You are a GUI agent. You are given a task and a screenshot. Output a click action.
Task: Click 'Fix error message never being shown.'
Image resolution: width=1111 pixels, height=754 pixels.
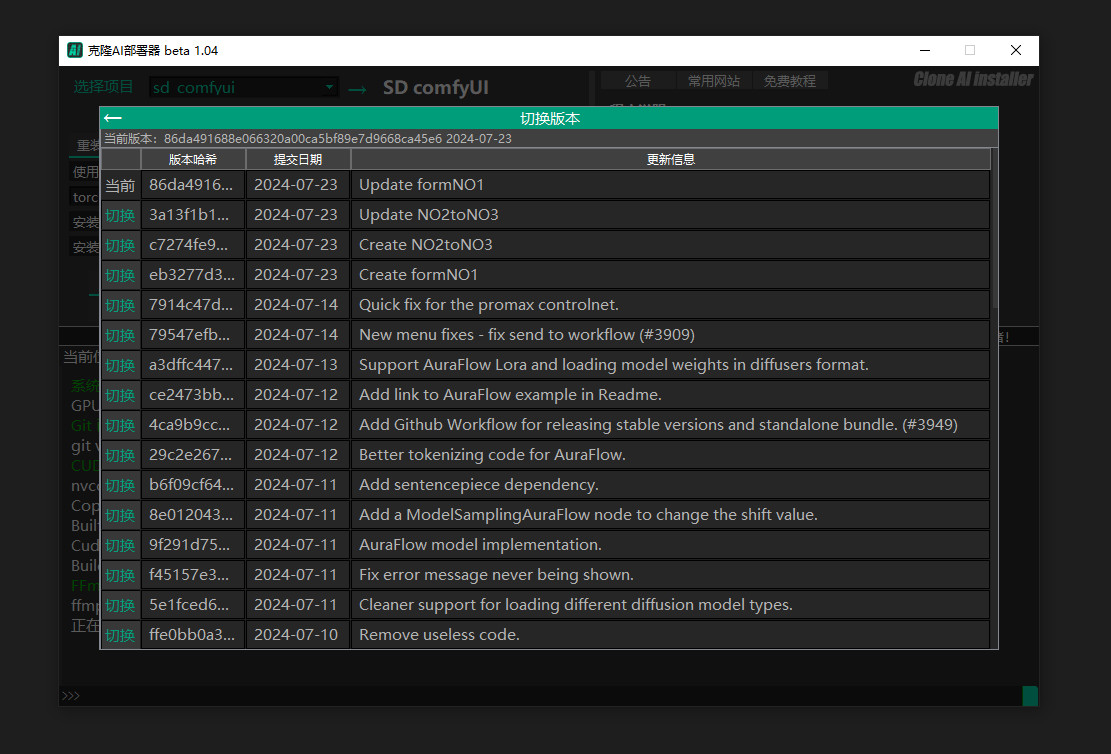click(x=496, y=575)
